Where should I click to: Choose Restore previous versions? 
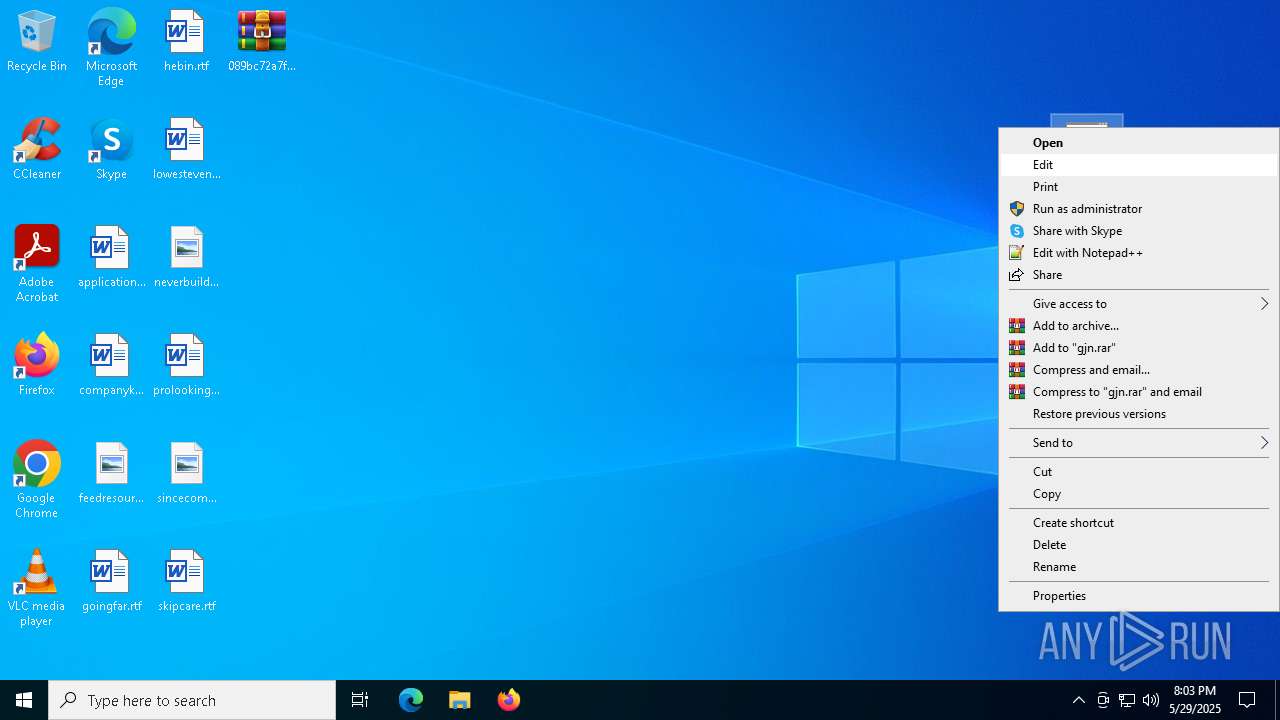tap(1139, 414)
